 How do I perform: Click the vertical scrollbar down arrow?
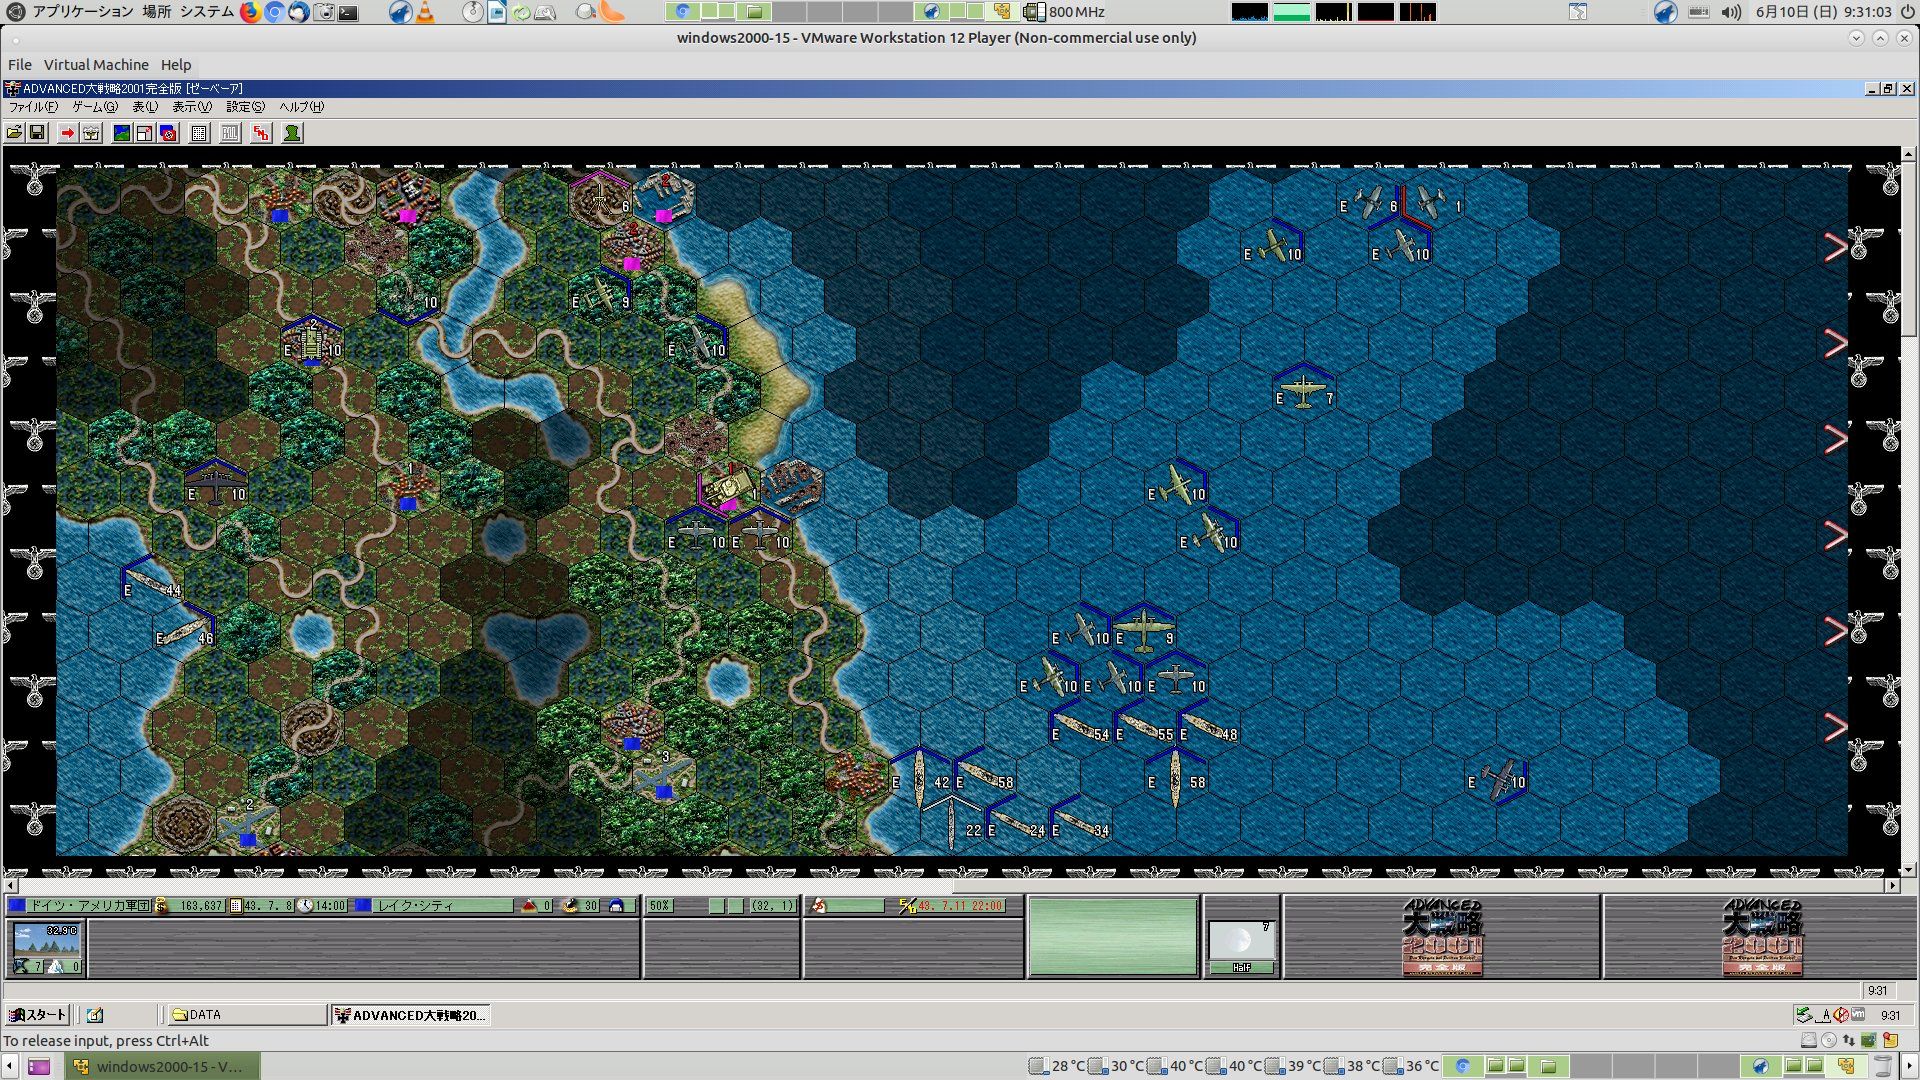click(x=1908, y=870)
